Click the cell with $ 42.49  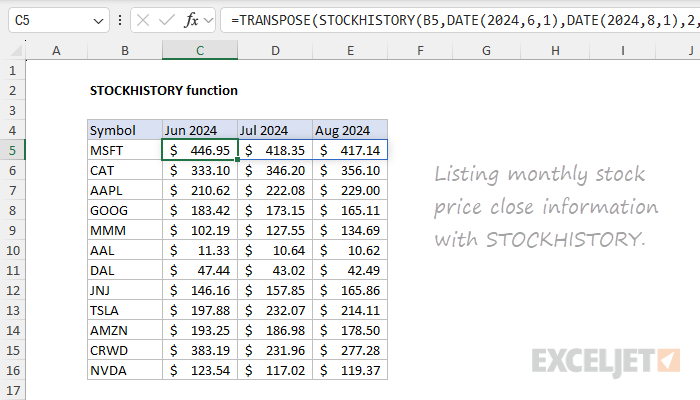point(350,271)
